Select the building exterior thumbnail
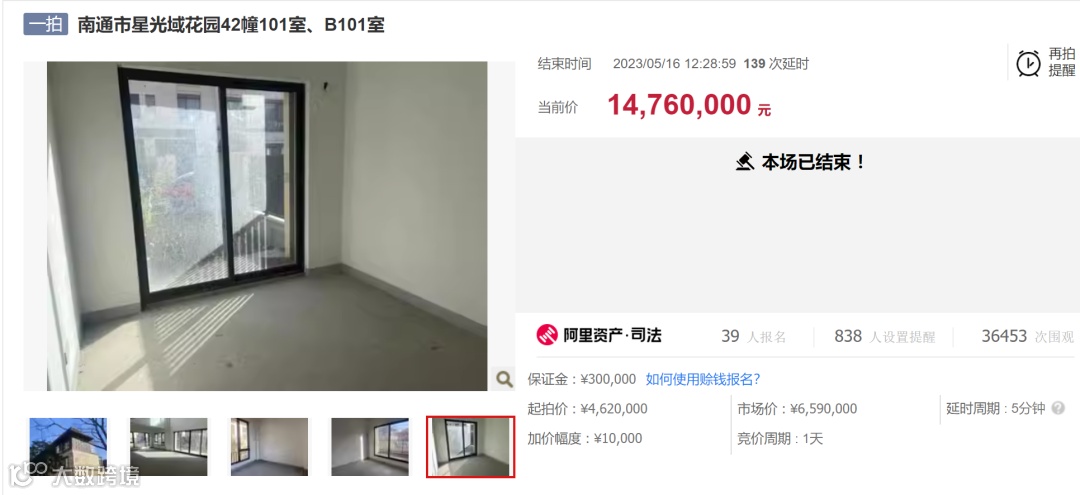Image resolution: width=1080 pixels, height=495 pixels. coord(68,446)
